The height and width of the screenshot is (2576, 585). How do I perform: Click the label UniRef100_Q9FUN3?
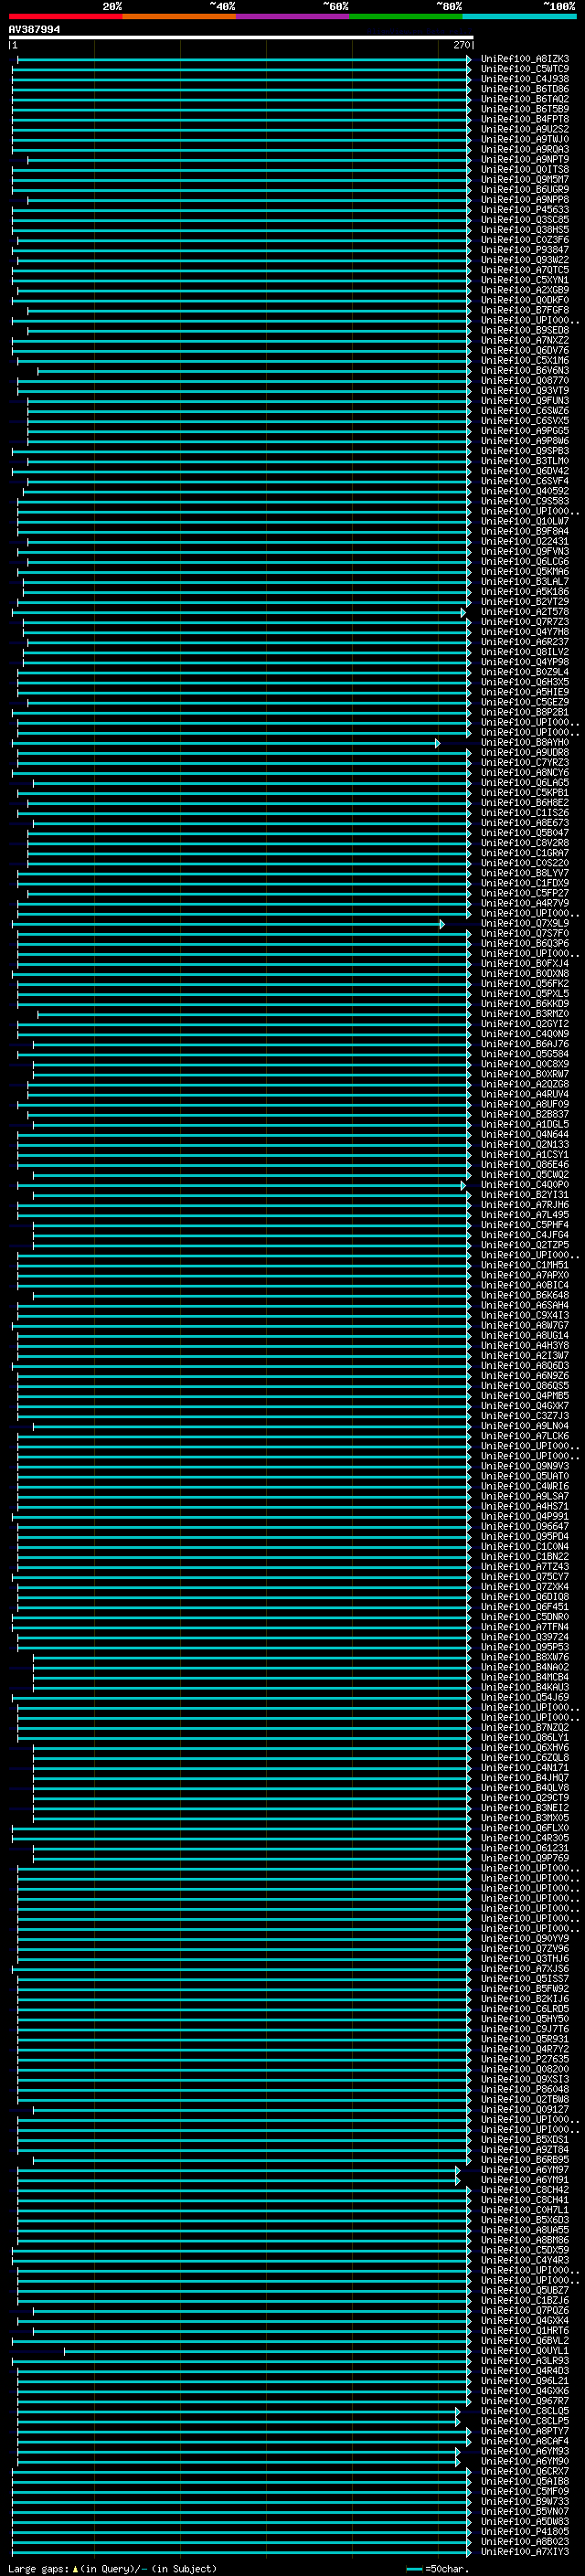point(525,401)
